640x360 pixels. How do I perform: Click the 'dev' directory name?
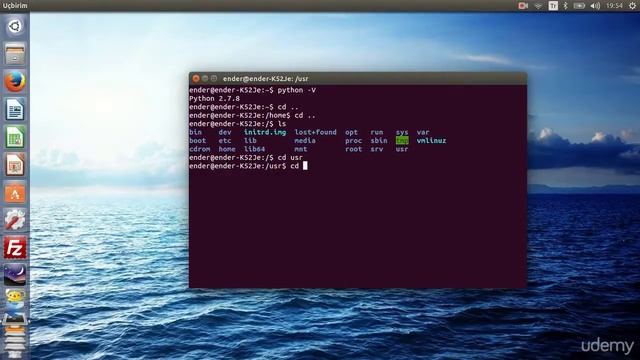pos(225,132)
